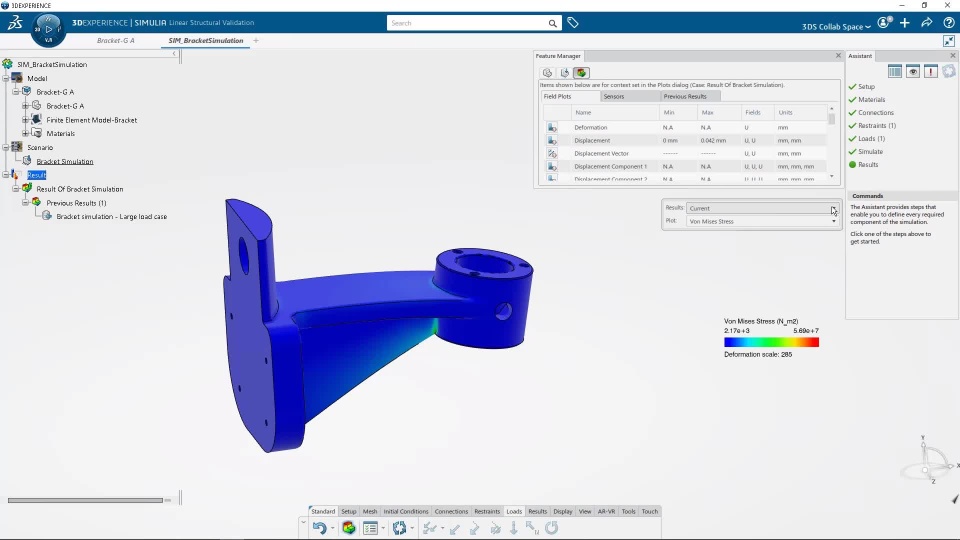Click the checklist Feature Manager toolbar icon
960x540 pixels.
(x=370, y=528)
